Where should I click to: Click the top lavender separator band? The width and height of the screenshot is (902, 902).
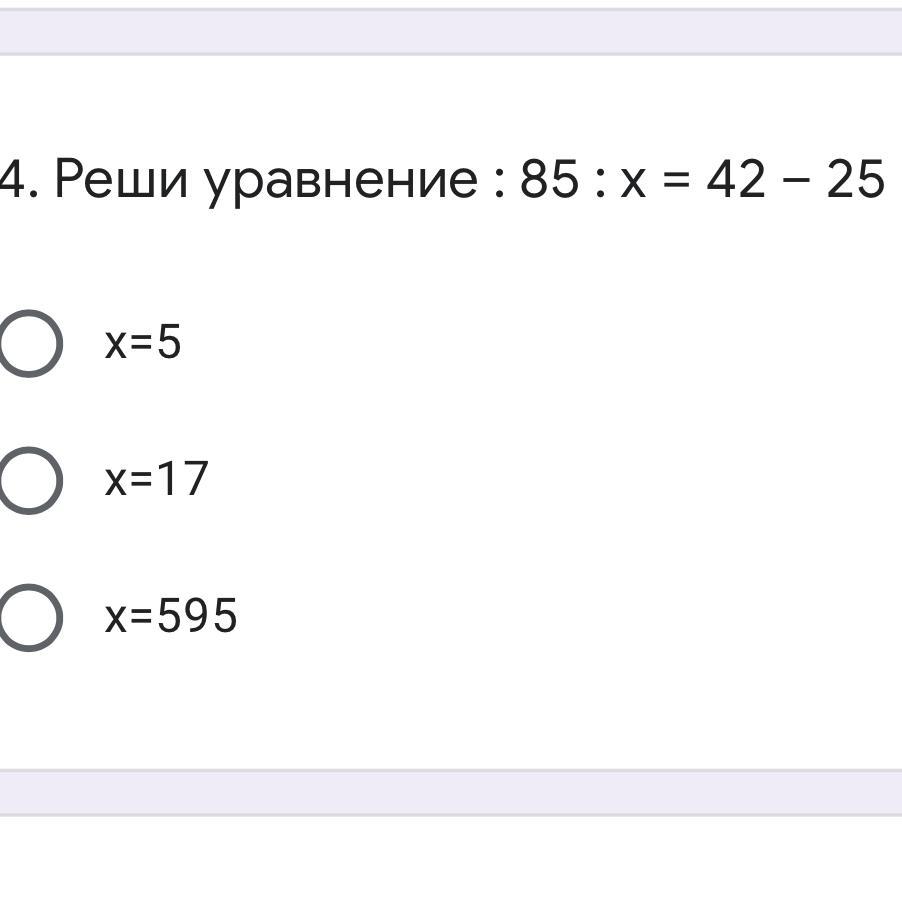450,32
